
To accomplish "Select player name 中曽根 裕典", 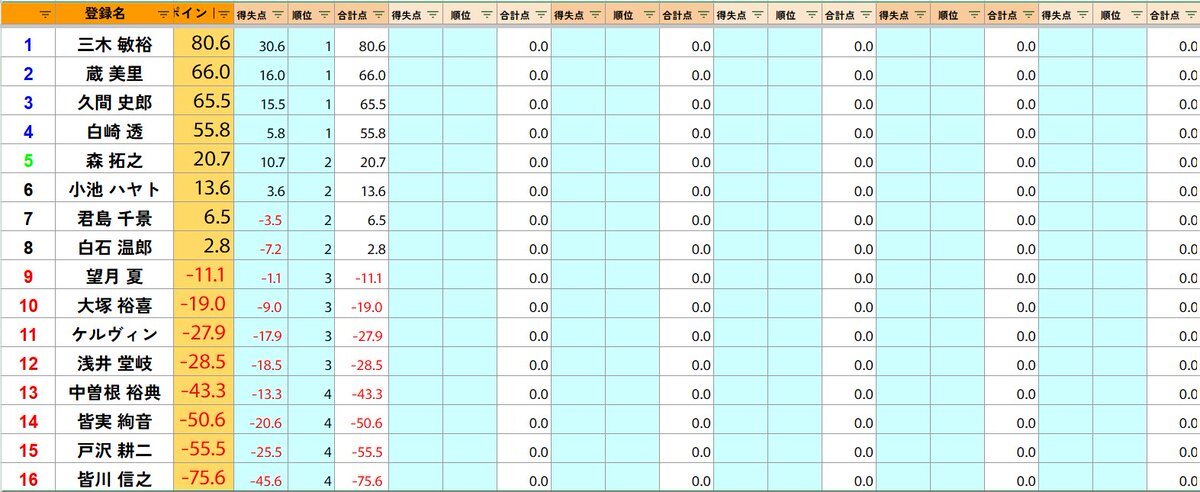I will point(114,393).
